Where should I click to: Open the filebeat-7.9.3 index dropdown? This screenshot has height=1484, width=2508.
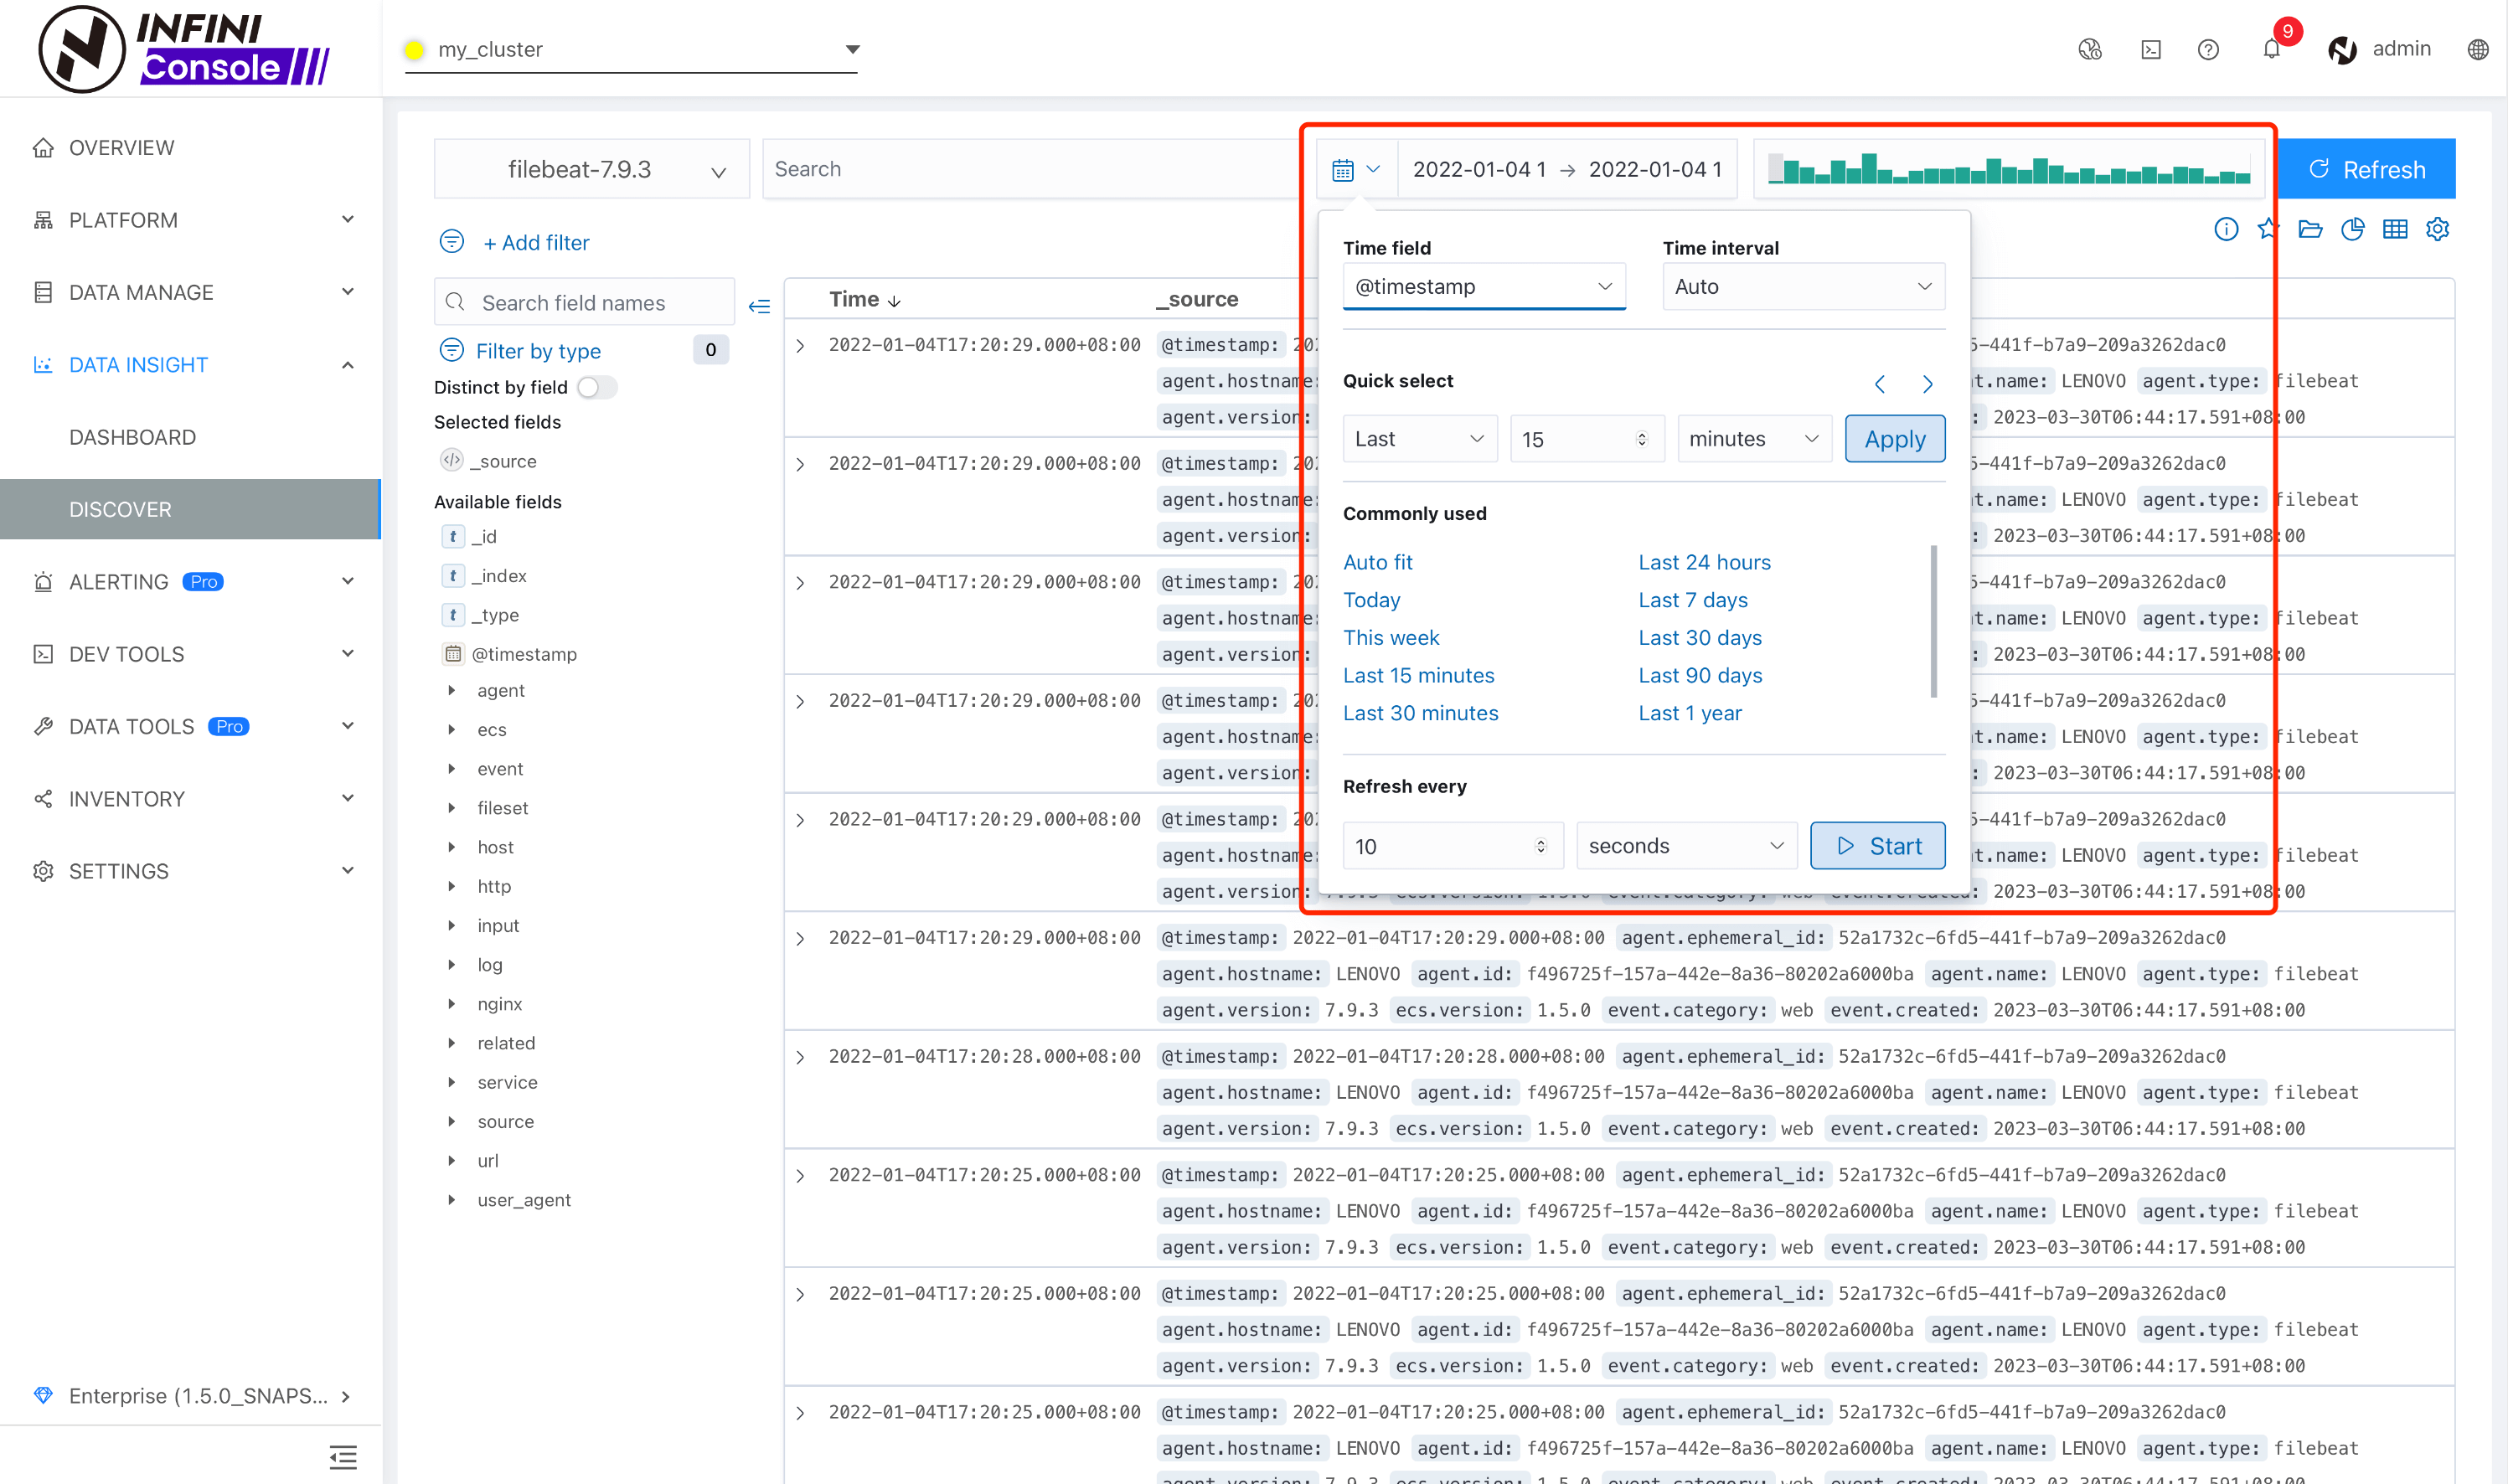point(592,169)
